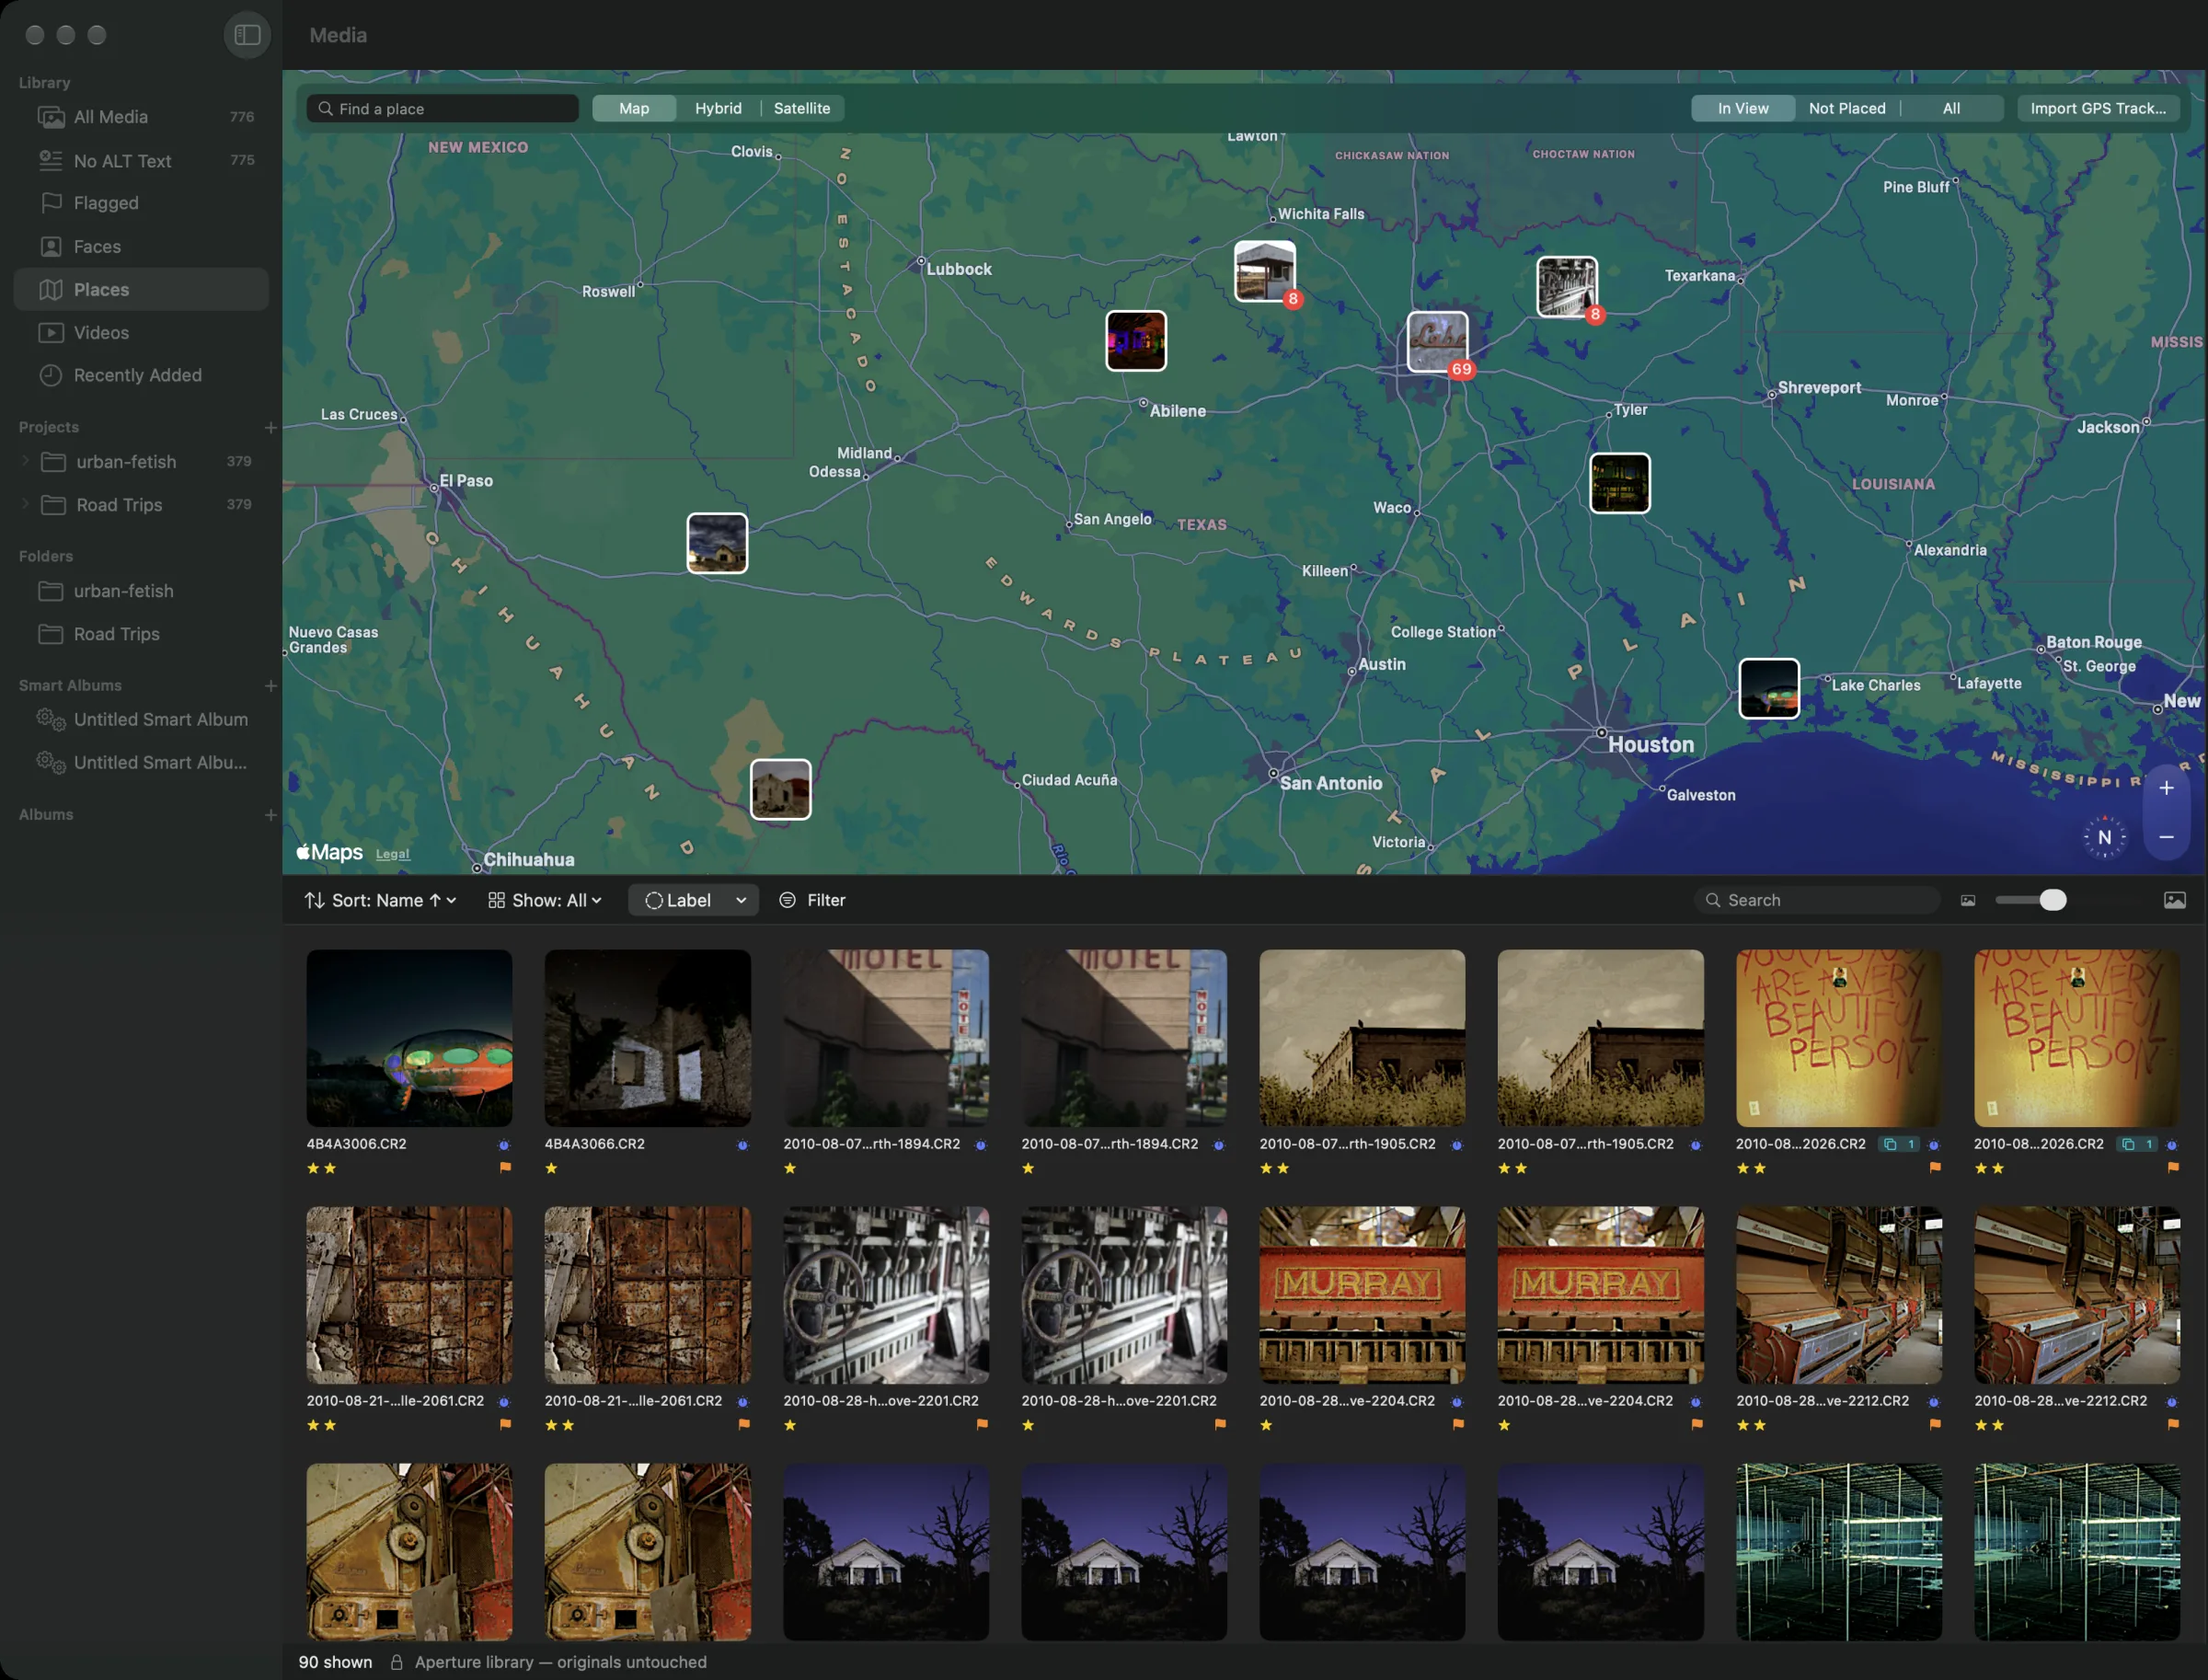
Task: Show Recently Added media
Action: pos(141,375)
